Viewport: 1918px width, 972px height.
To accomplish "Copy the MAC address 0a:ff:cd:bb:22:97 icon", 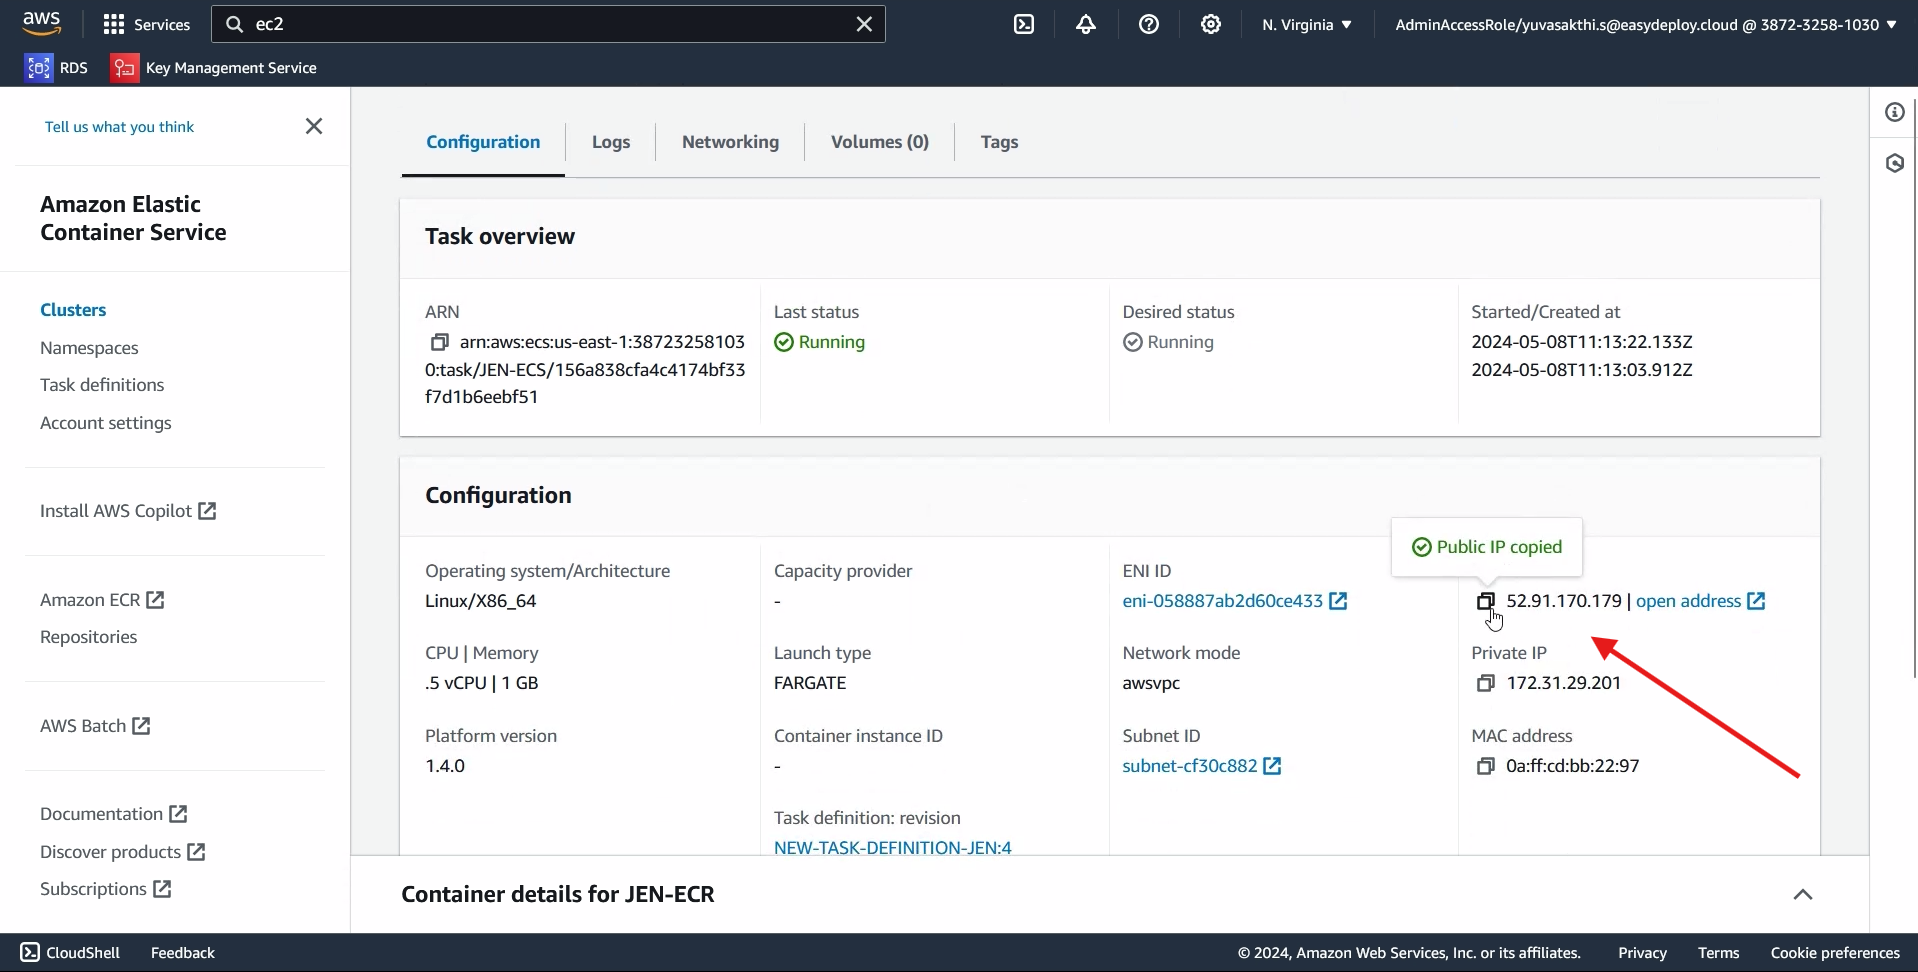I will (1486, 766).
